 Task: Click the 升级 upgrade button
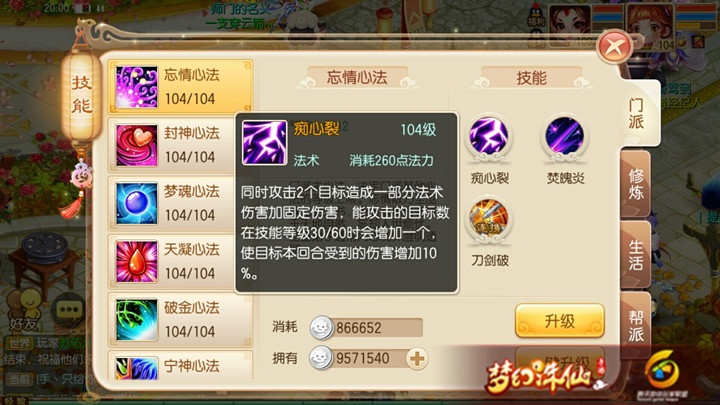[x=559, y=321]
